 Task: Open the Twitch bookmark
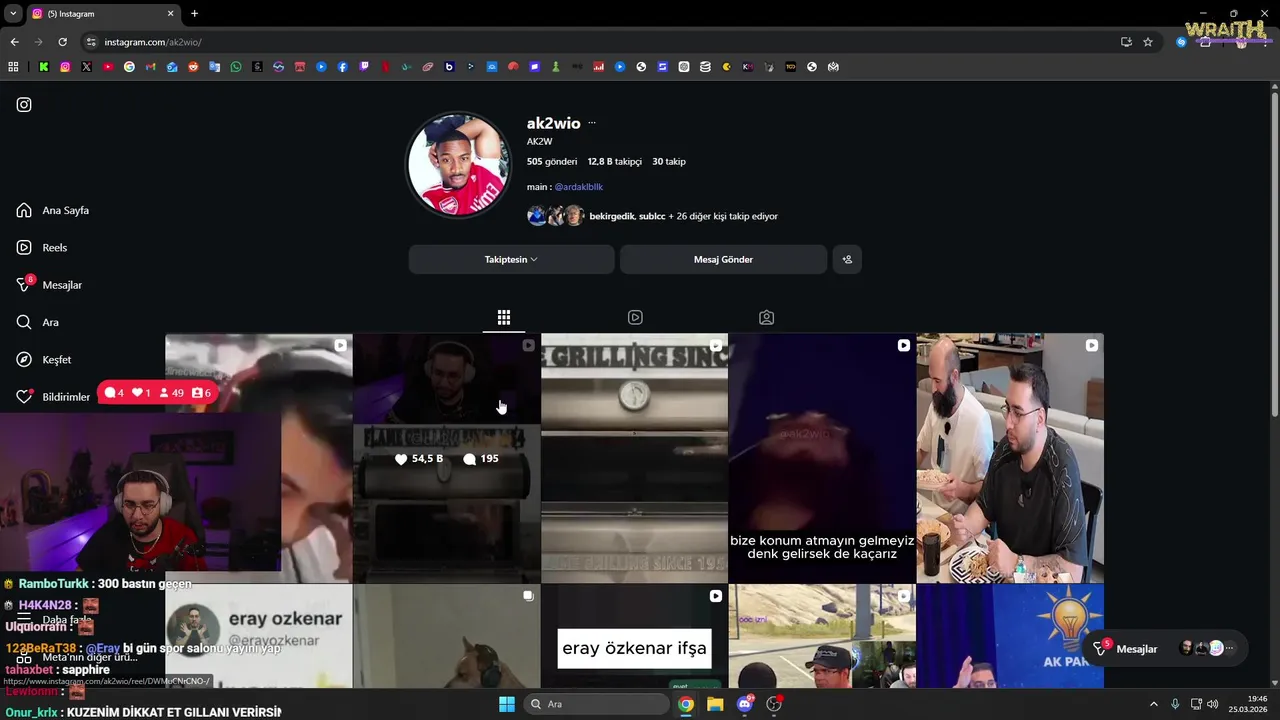364,67
